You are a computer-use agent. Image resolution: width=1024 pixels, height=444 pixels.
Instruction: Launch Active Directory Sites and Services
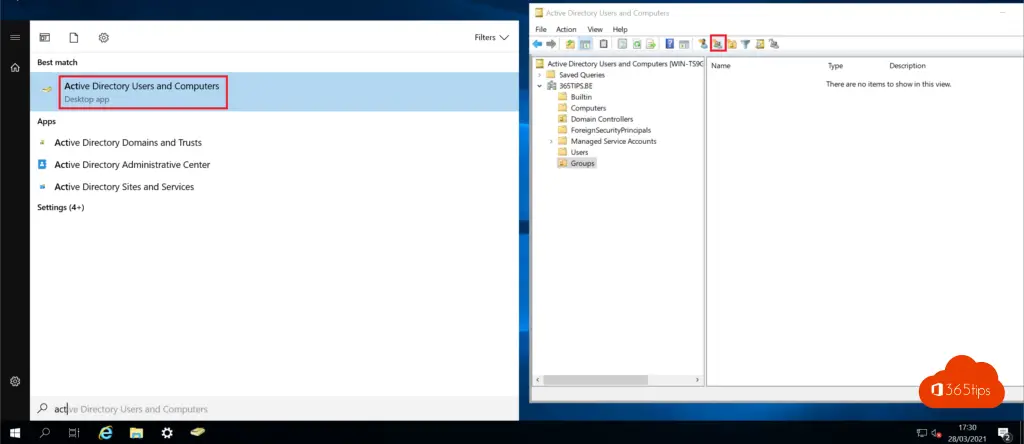(x=124, y=187)
